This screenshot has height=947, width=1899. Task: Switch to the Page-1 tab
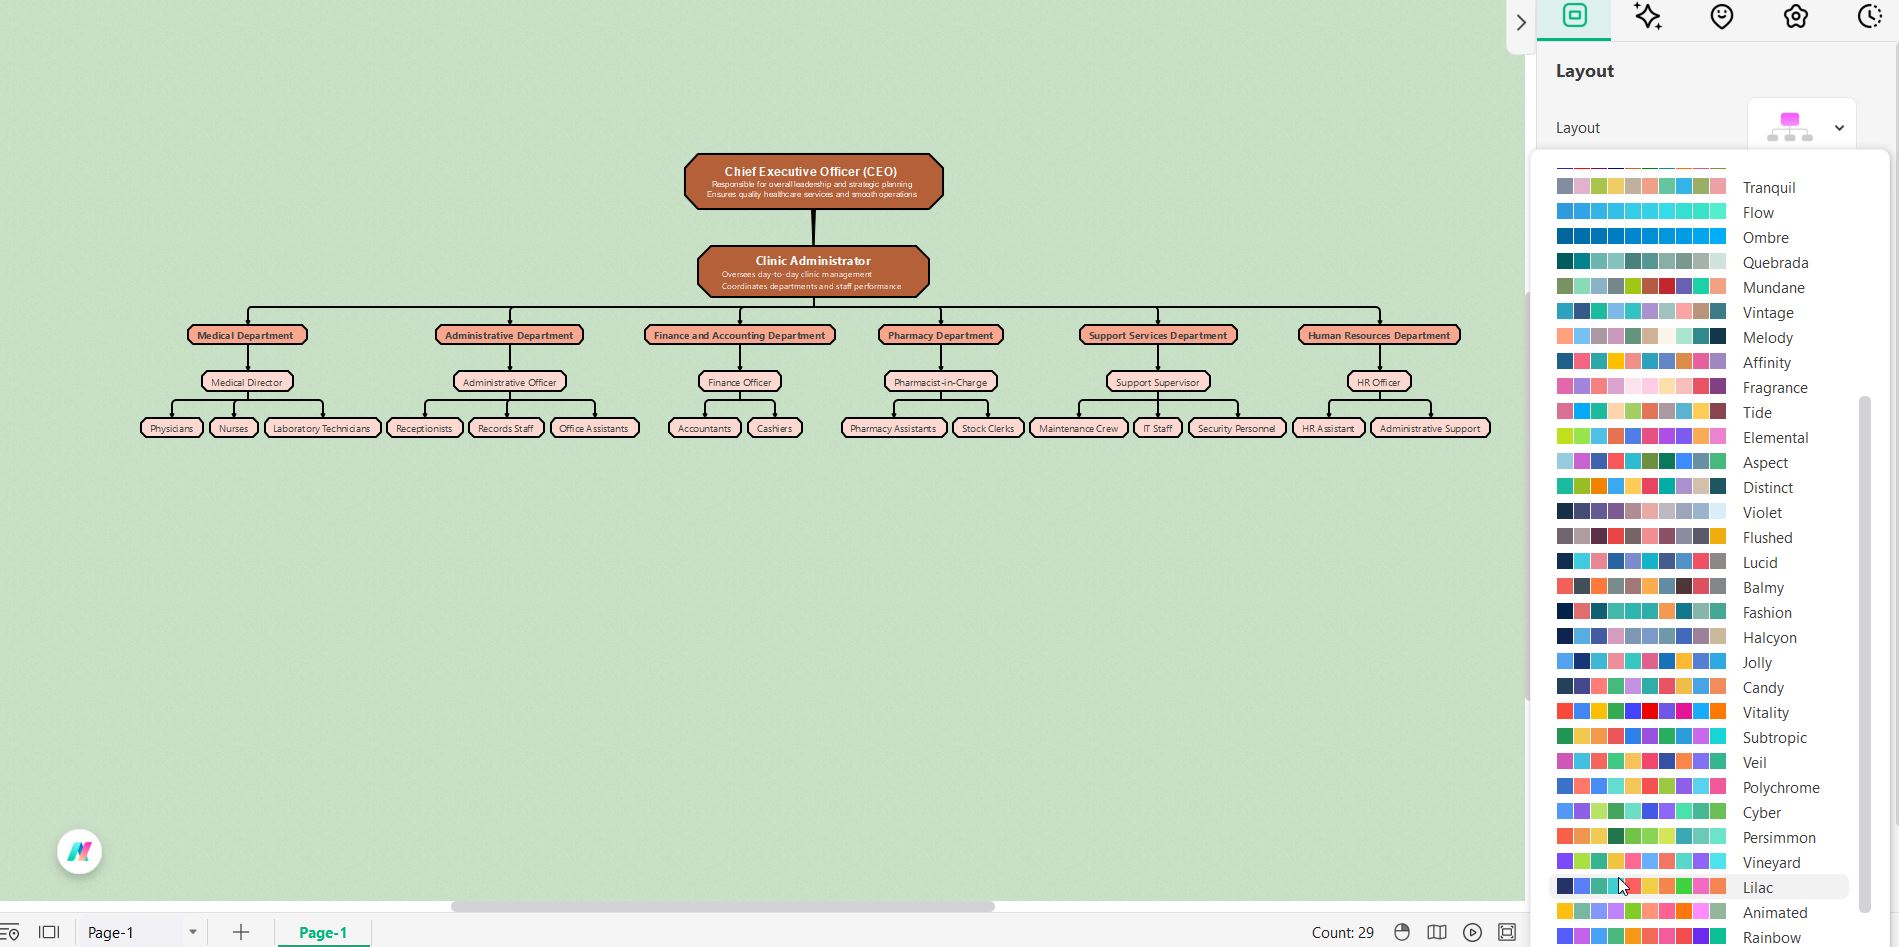click(x=322, y=932)
